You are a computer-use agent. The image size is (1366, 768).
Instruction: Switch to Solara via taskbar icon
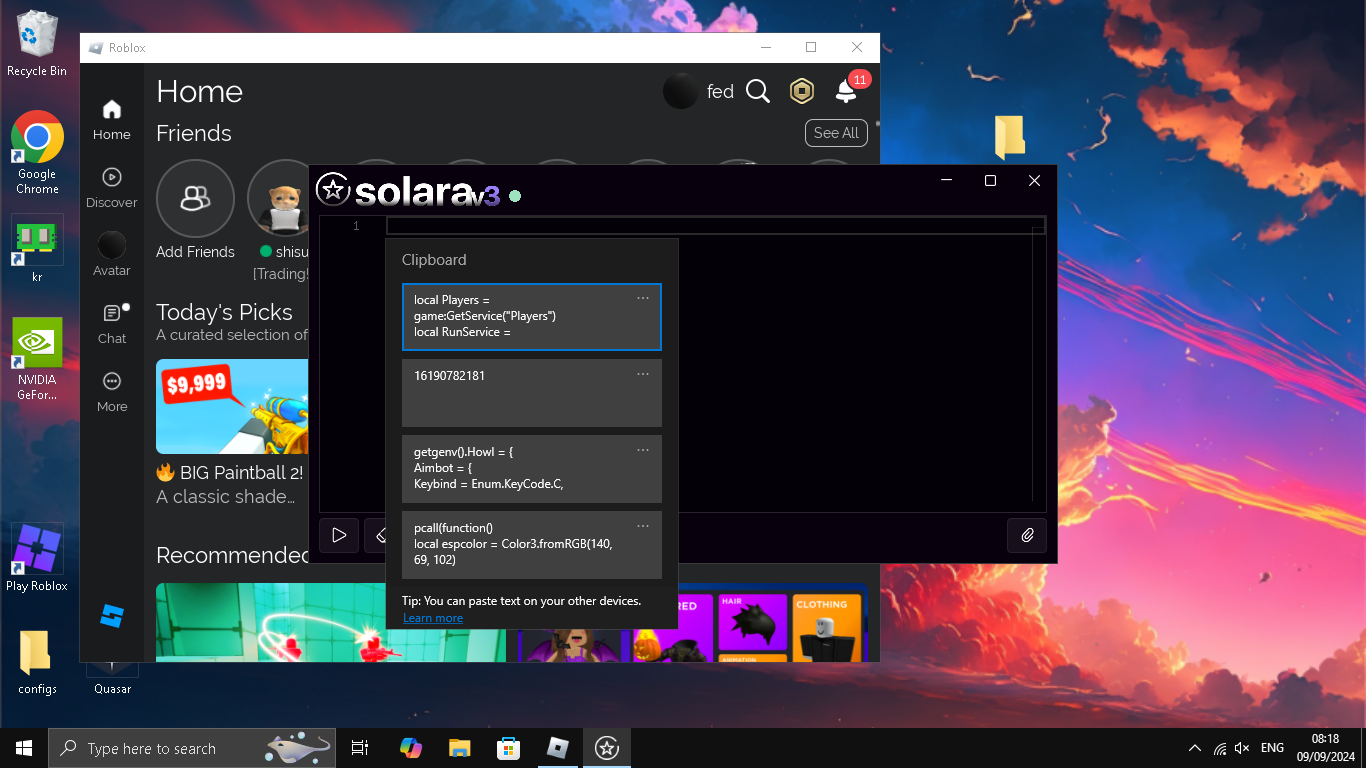[607, 748]
